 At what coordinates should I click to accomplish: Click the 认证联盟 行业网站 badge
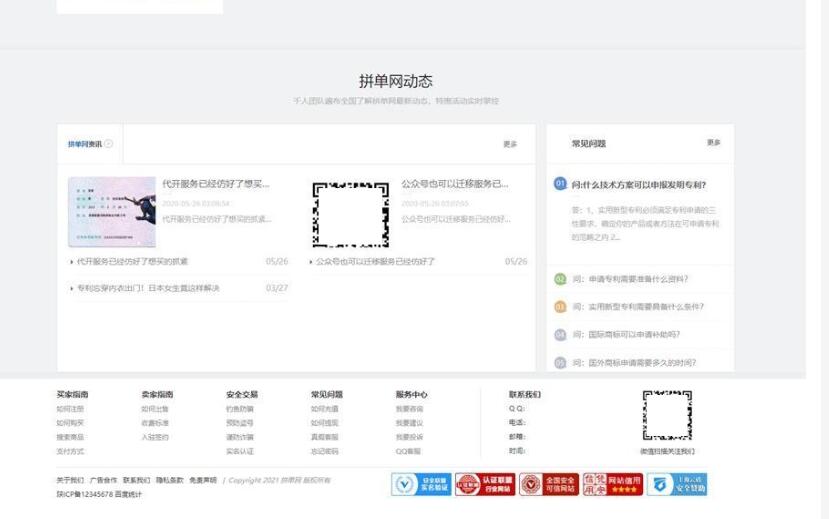coord(485,485)
